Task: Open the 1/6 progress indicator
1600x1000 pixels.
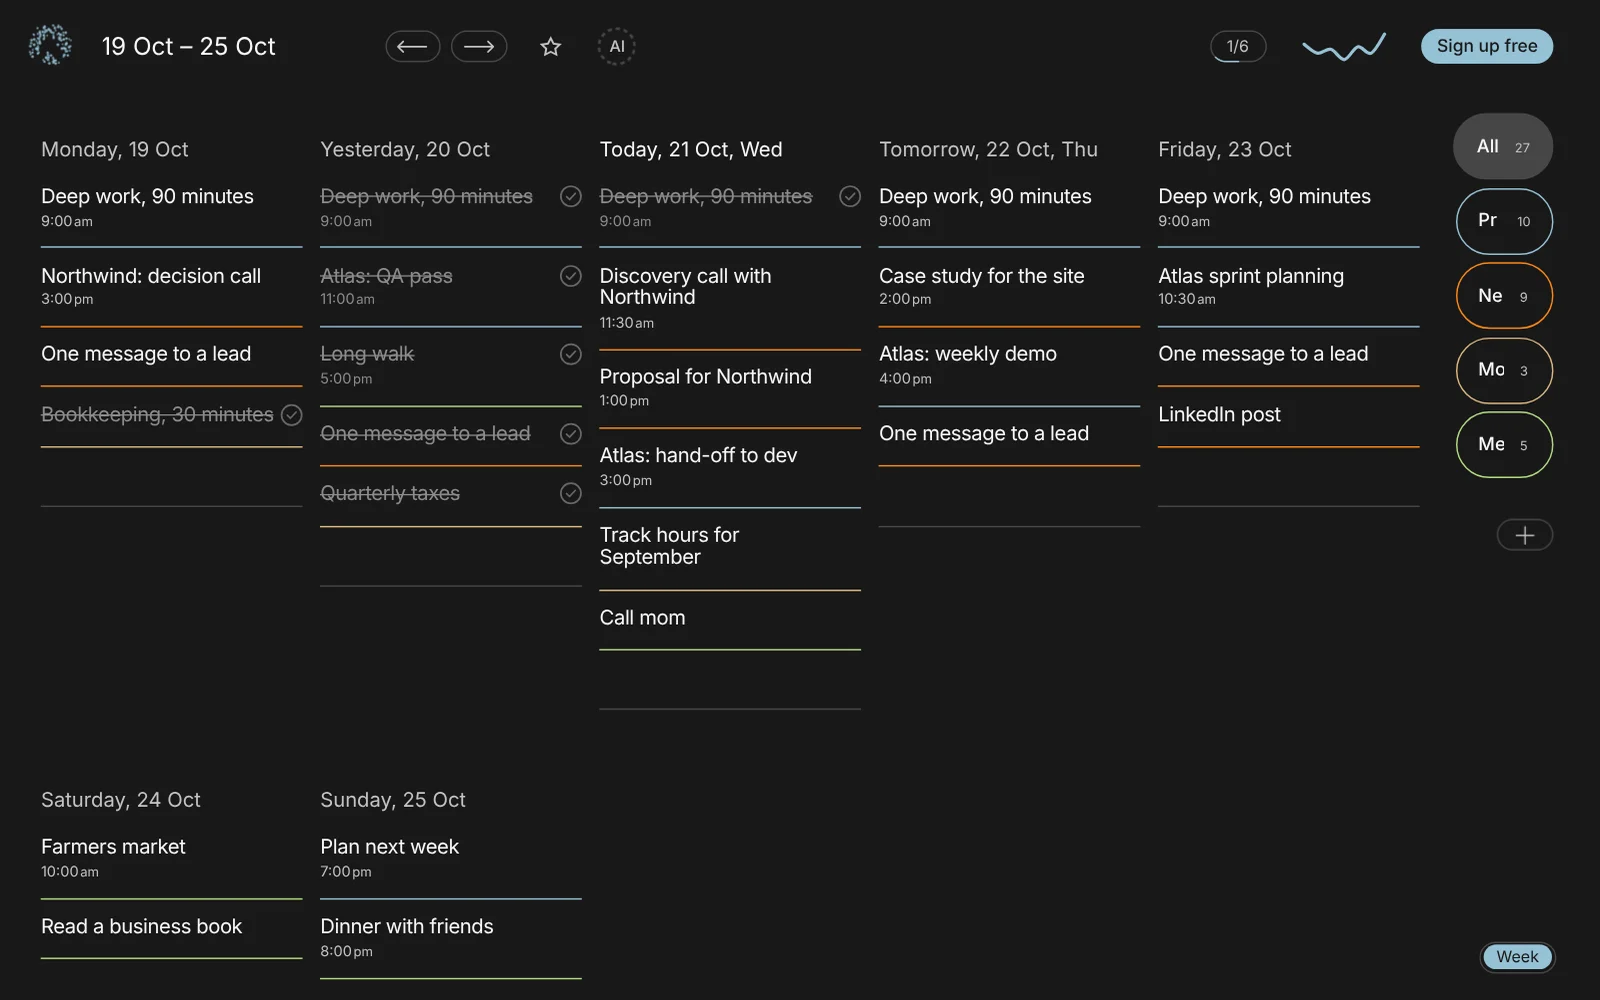Action: click(1238, 46)
